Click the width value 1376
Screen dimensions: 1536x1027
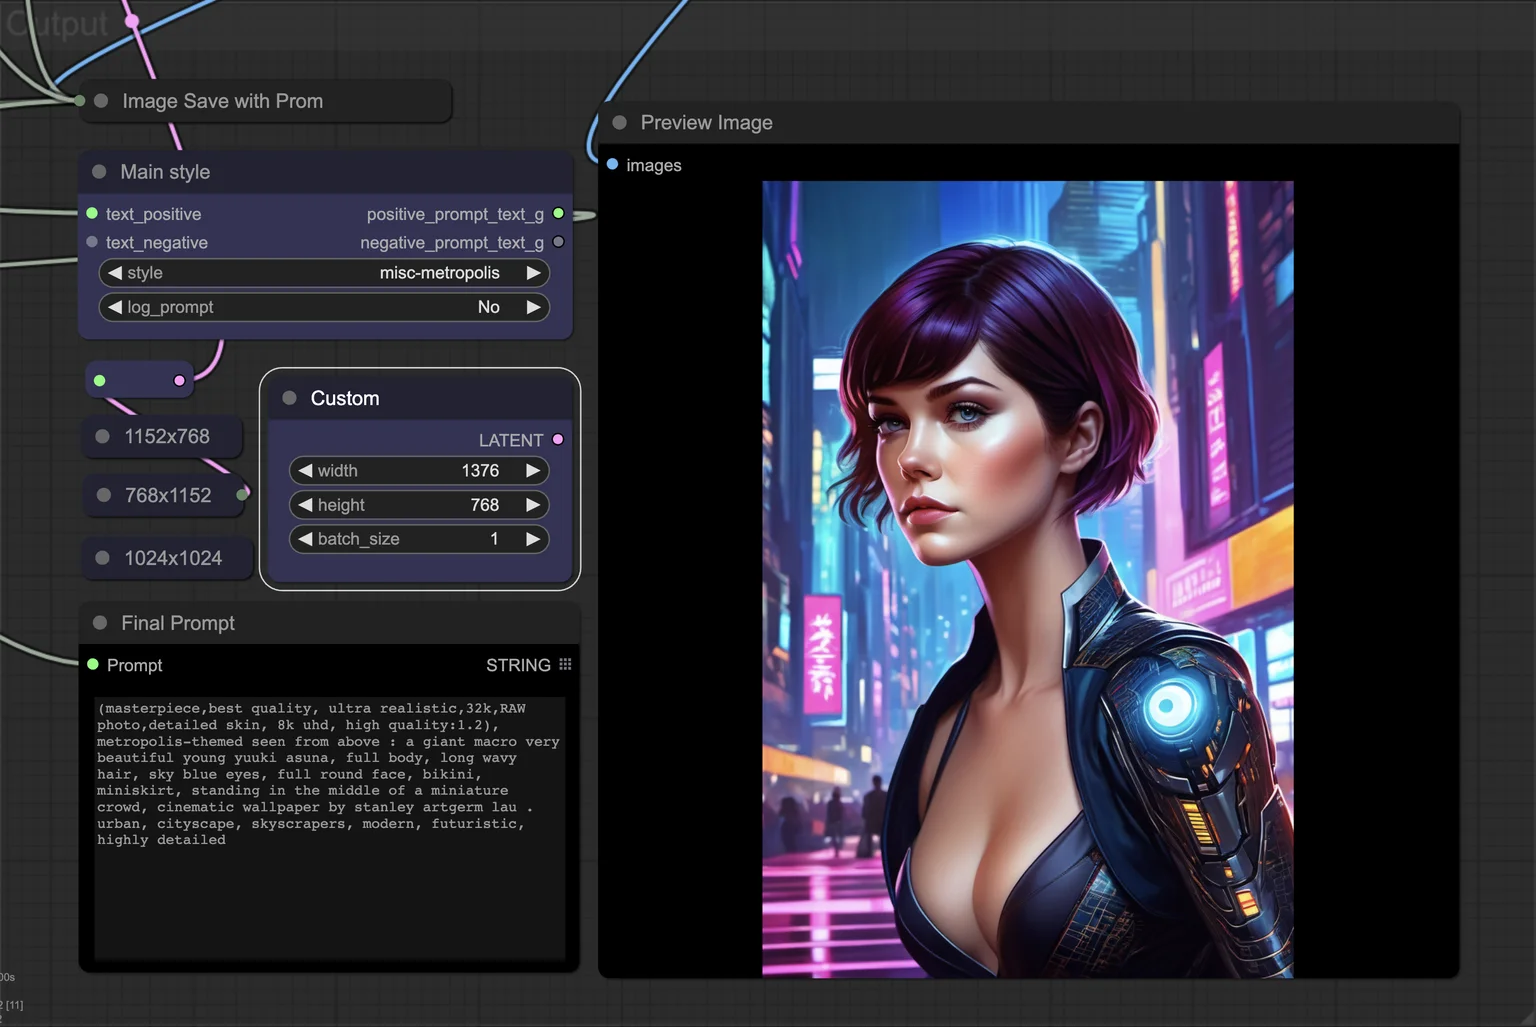pyautogui.click(x=480, y=470)
